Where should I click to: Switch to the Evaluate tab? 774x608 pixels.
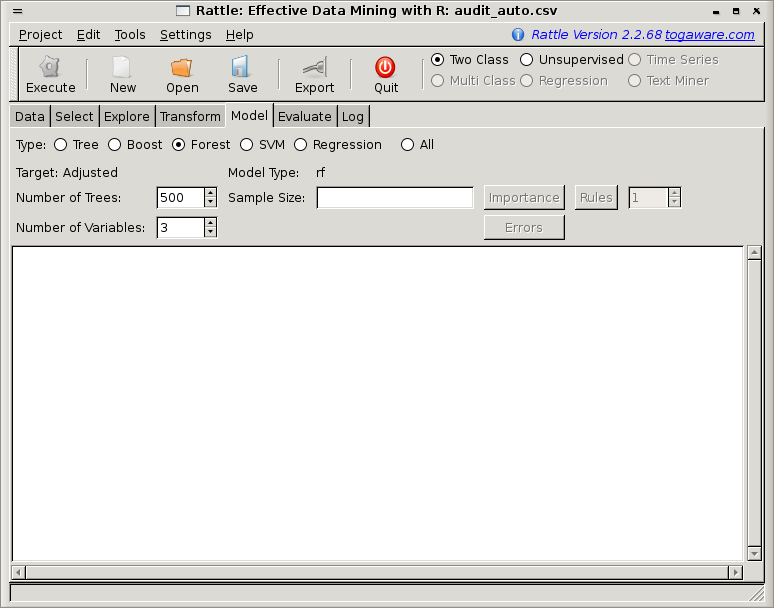coord(305,116)
